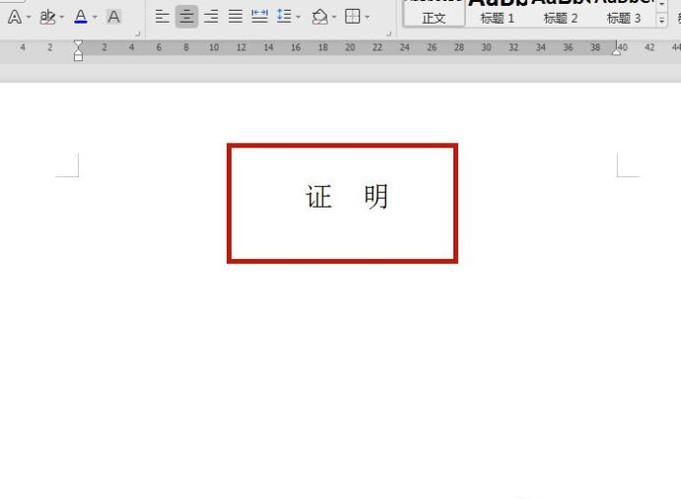This screenshot has height=499, width=681.
Task: Expand the line spacing dropdown arrow
Action: tap(298, 17)
